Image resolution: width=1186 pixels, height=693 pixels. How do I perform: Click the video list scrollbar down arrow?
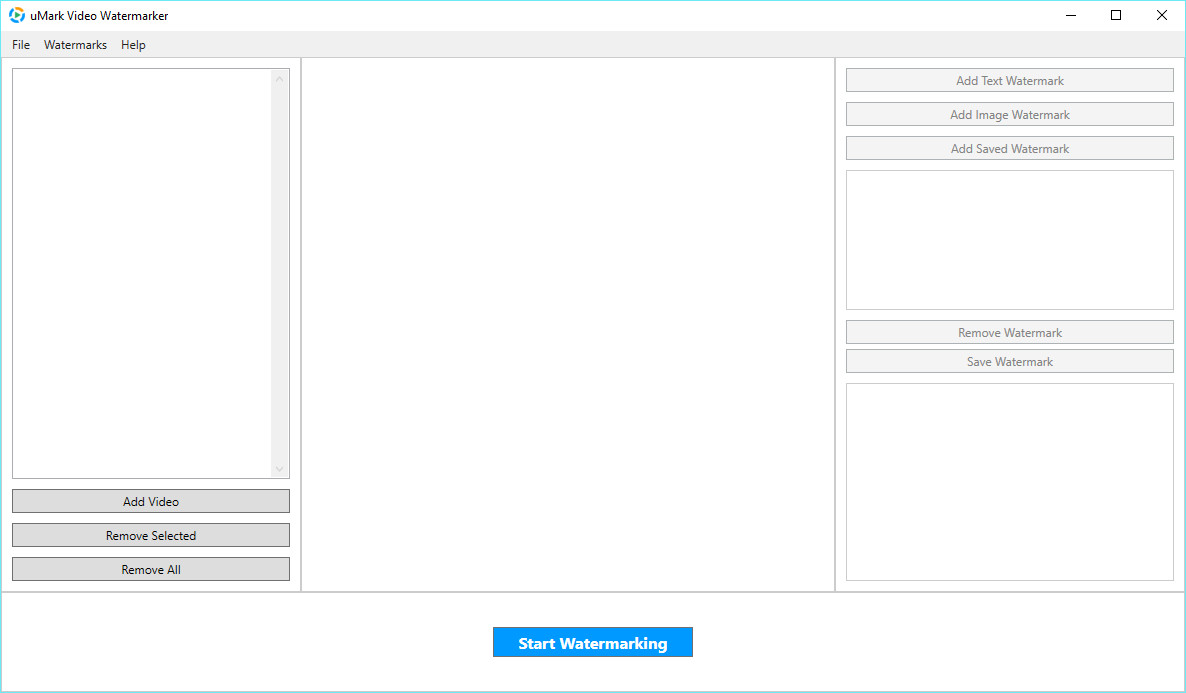point(280,468)
